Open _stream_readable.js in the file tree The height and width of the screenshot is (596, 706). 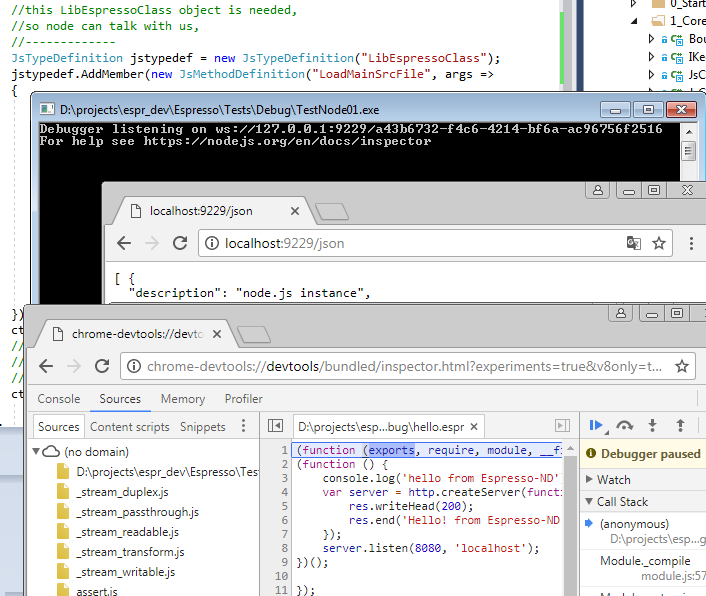coord(127,532)
